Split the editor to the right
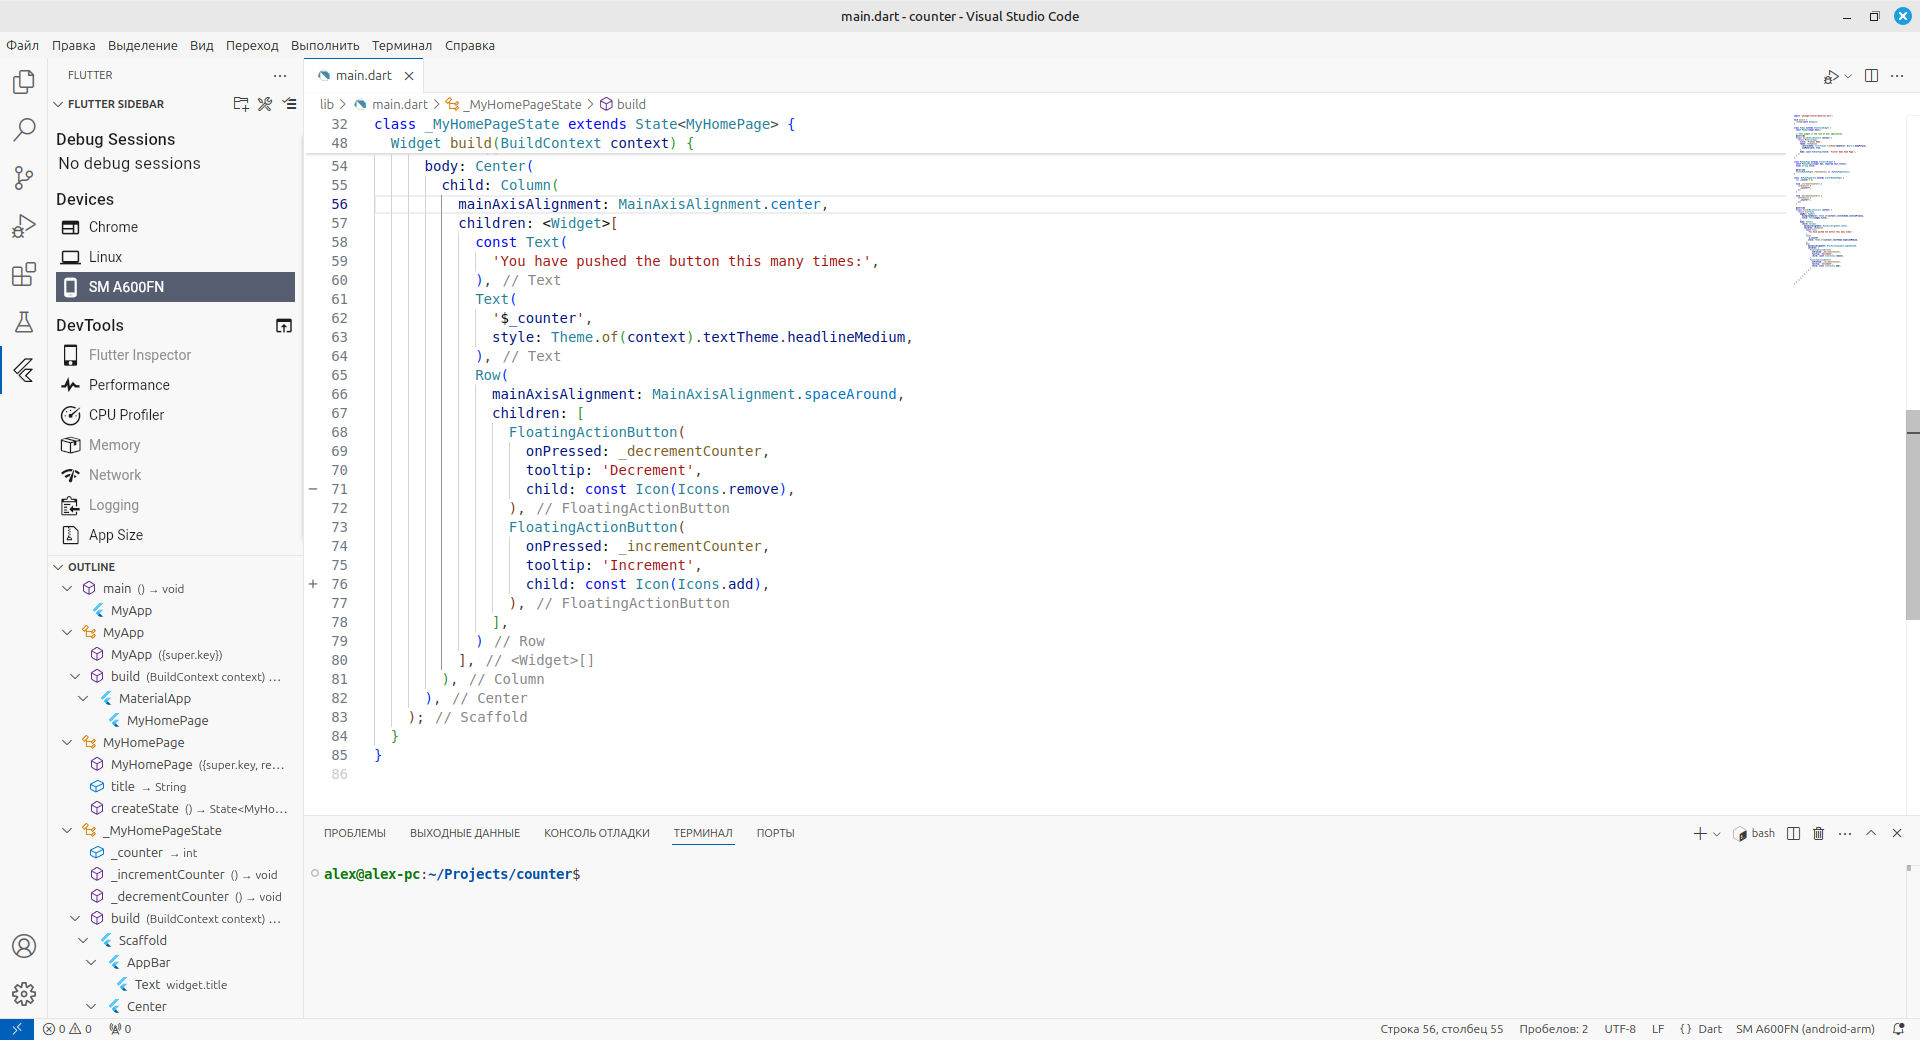 click(x=1871, y=76)
